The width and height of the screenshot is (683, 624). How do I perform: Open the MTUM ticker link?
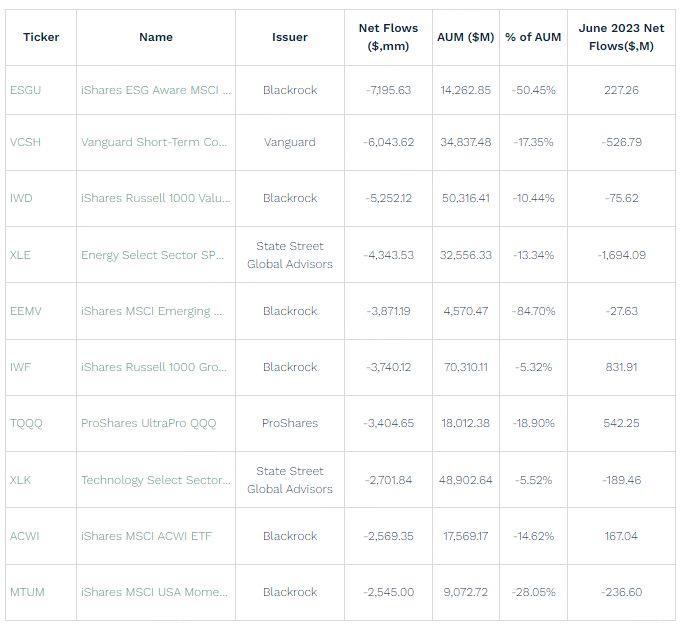click(27, 592)
